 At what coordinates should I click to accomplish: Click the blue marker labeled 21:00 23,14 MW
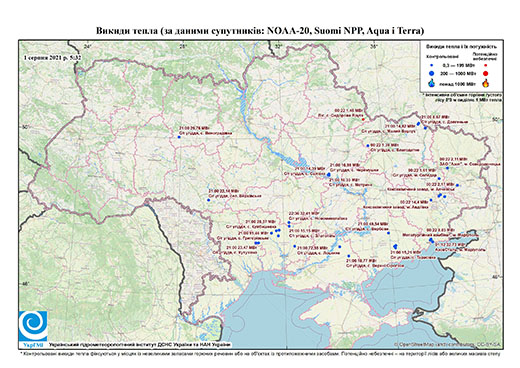(209, 200)
